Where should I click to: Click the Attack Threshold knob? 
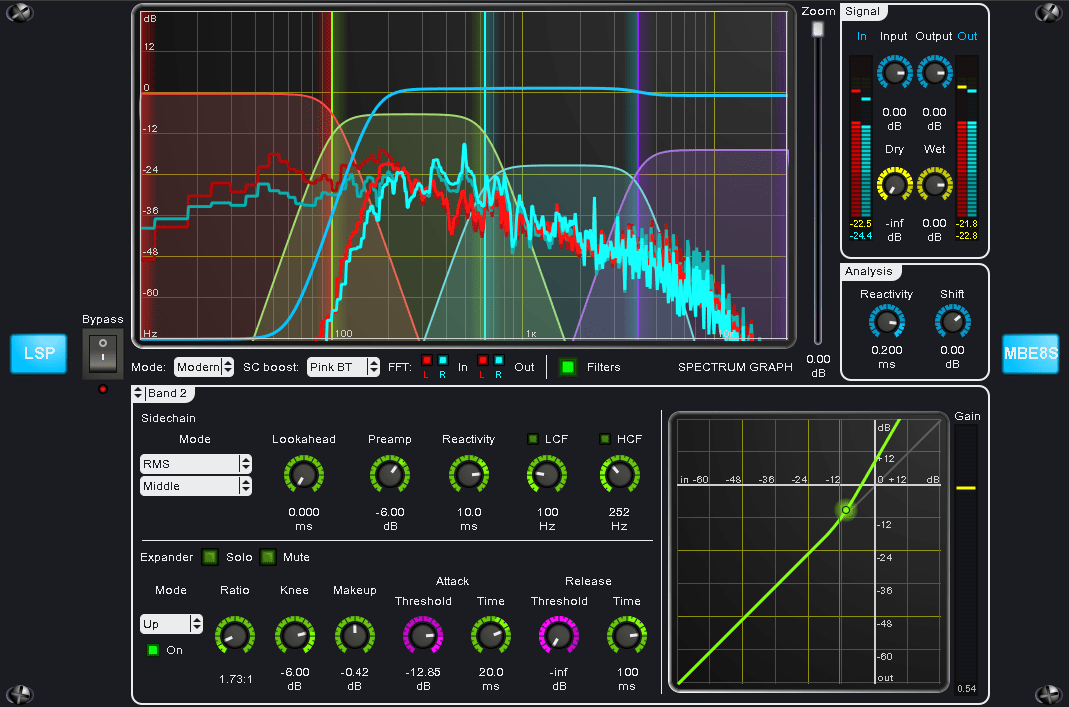[x=423, y=636]
